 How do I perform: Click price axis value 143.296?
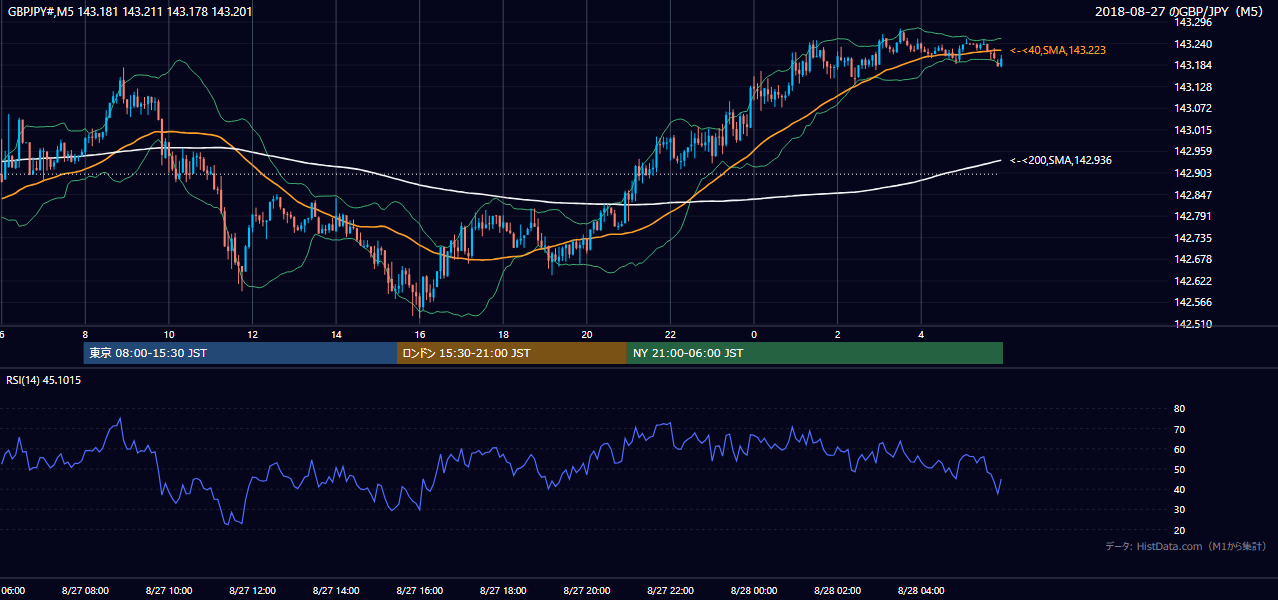point(1192,22)
